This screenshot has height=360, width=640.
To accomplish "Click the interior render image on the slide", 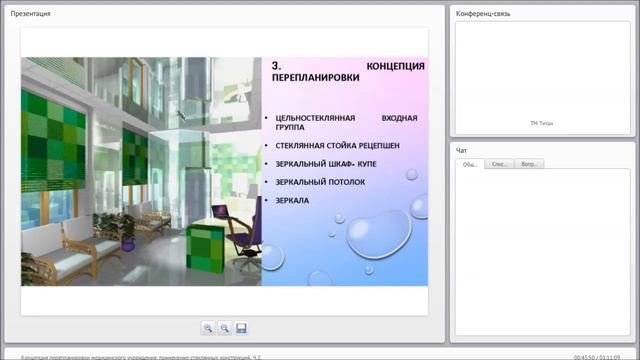I will click(x=141, y=171).
